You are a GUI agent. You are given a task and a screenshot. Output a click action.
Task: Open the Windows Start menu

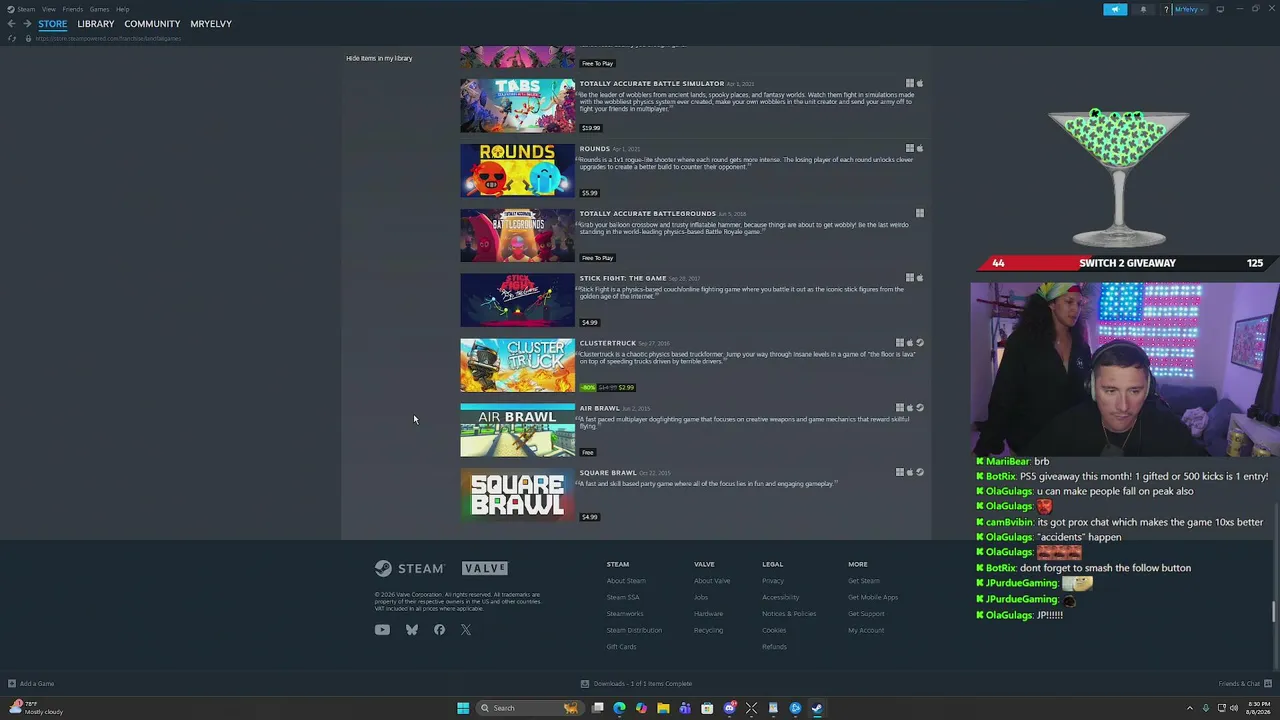463,708
